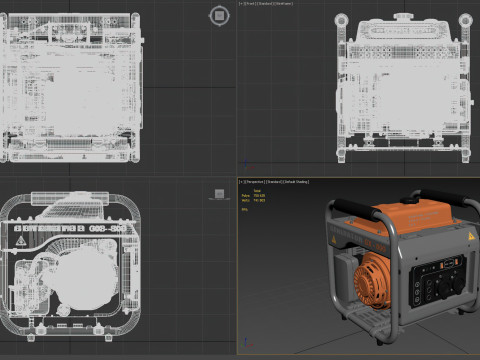Click the Verts count statistic in the Perspective viewport
Screen dimensions: 480x360
(253, 200)
